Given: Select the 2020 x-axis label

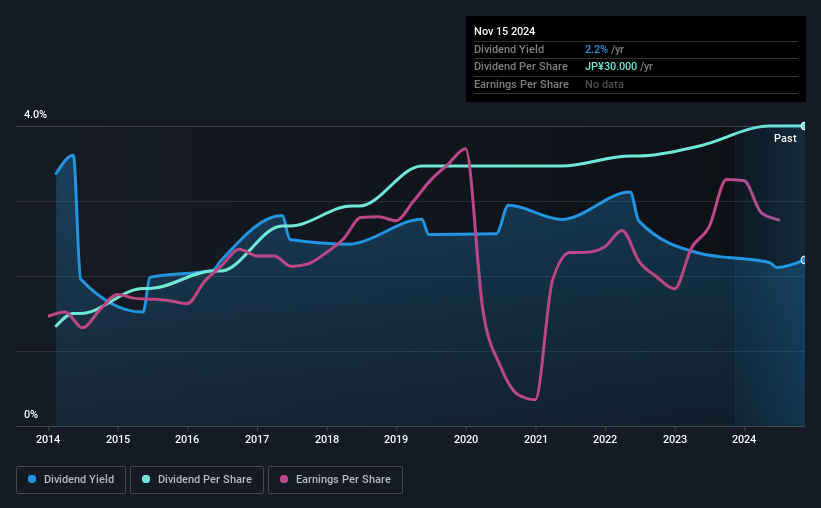Looking at the screenshot, I should pos(466,439).
